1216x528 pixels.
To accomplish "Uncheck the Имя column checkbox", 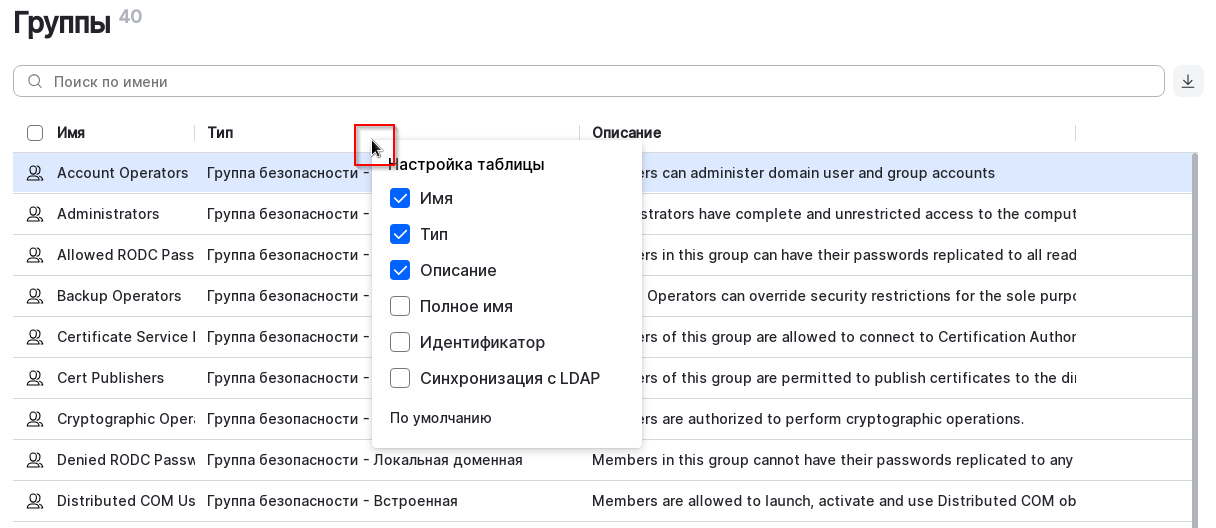I will click(400, 198).
